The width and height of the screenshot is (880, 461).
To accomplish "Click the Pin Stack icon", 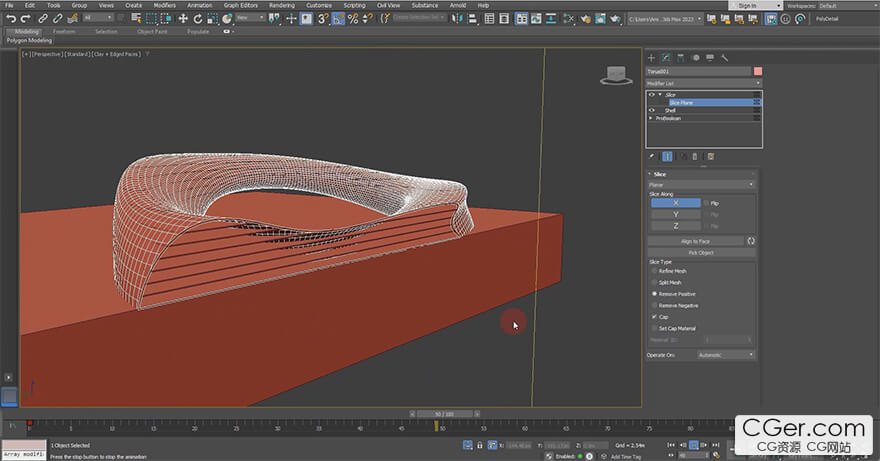I will (652, 156).
